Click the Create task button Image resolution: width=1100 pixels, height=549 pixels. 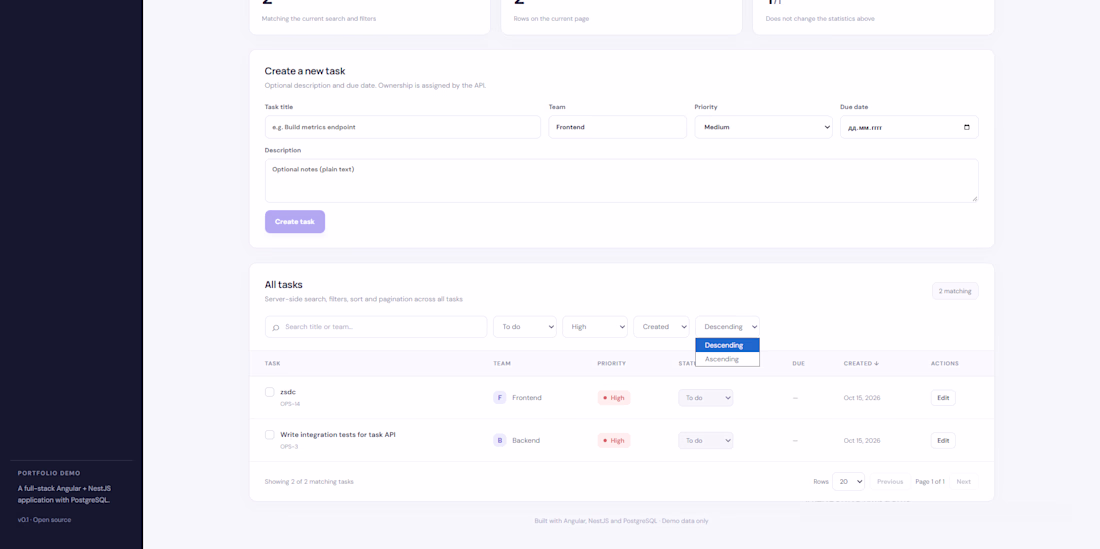295,222
